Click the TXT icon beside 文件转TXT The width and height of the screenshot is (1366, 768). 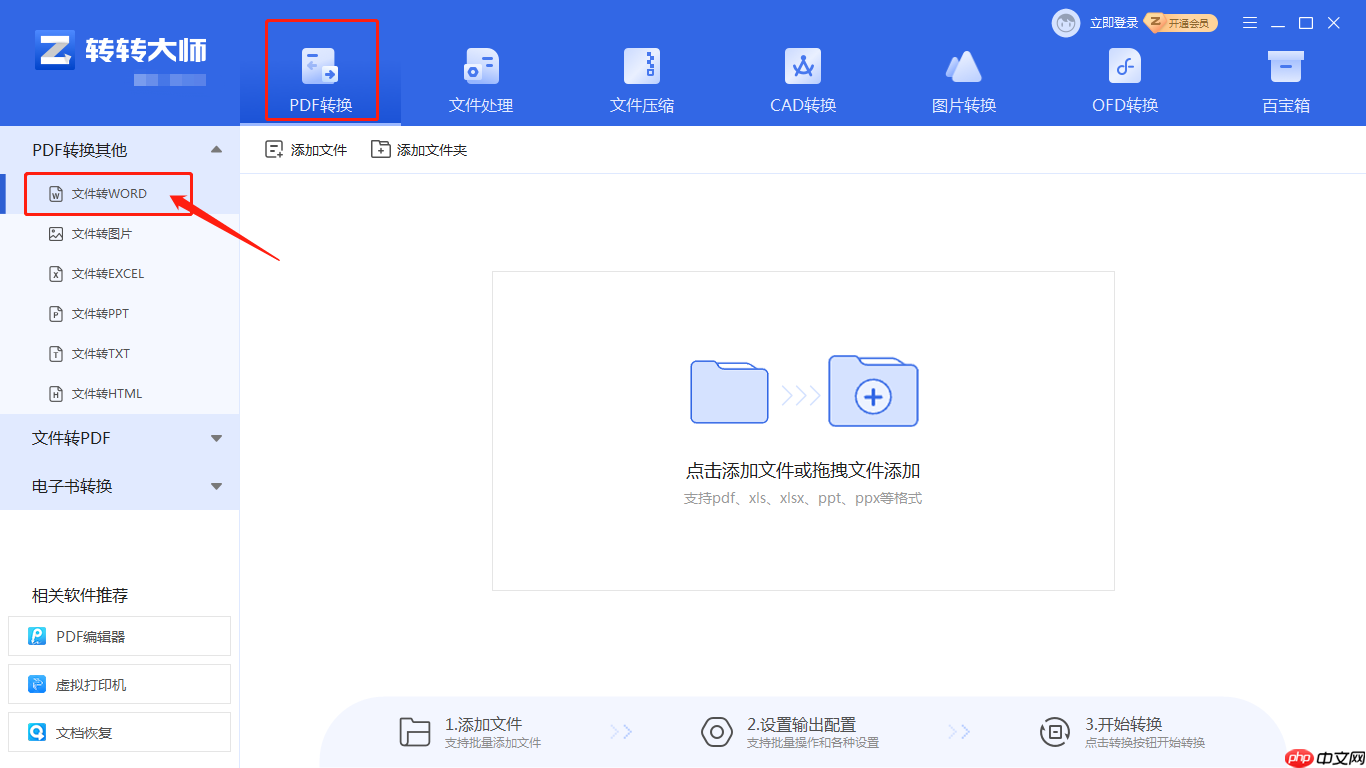[56, 354]
